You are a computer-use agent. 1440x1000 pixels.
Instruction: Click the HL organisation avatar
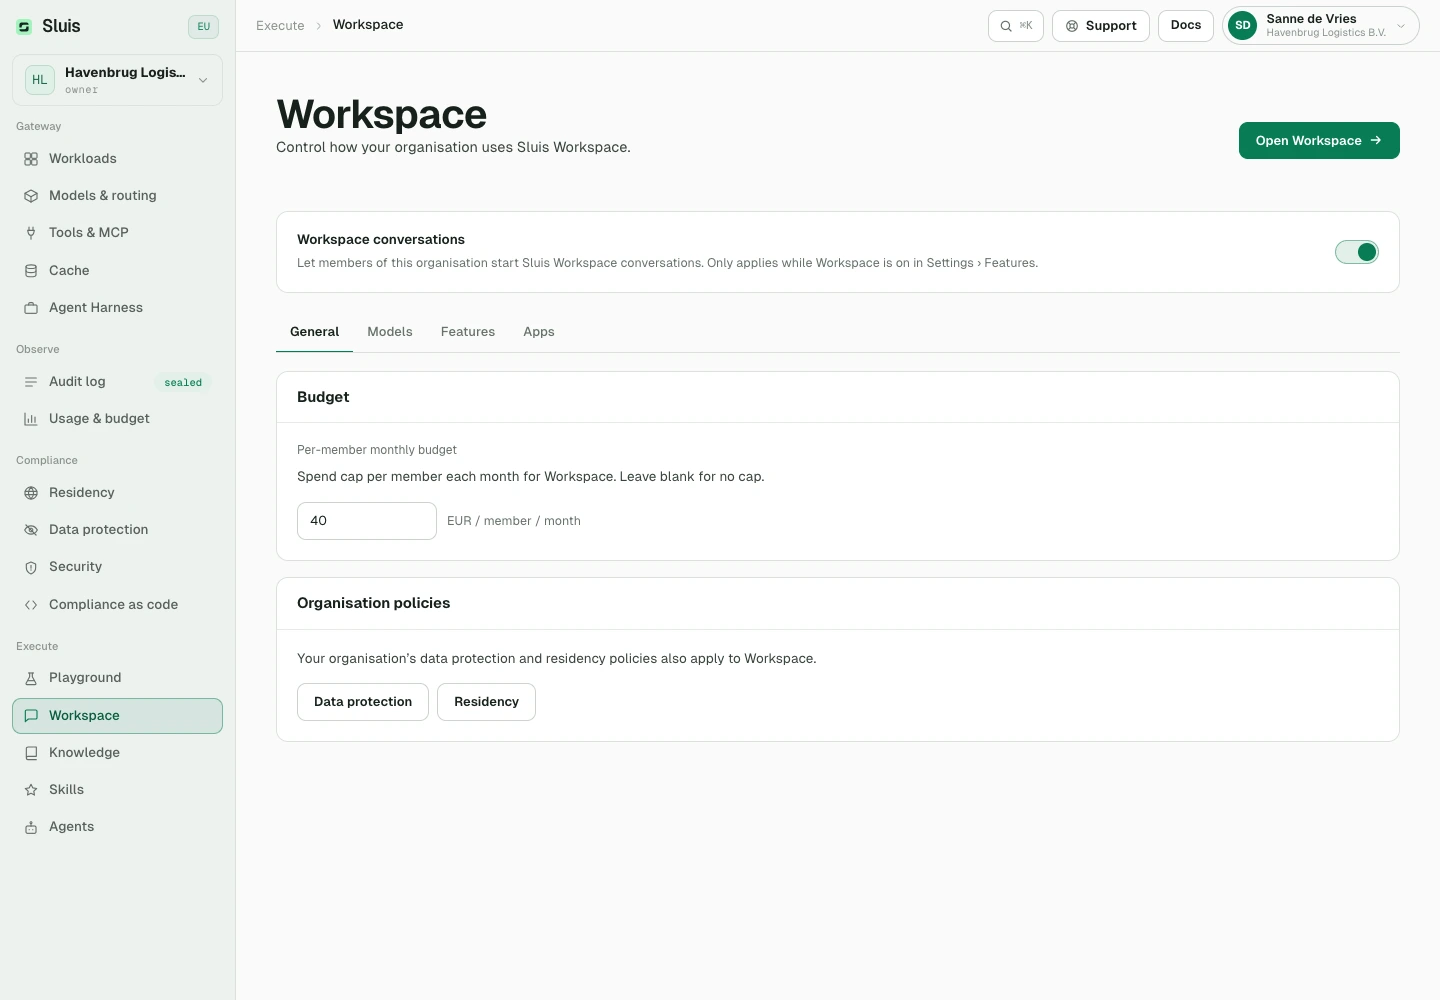pos(40,80)
